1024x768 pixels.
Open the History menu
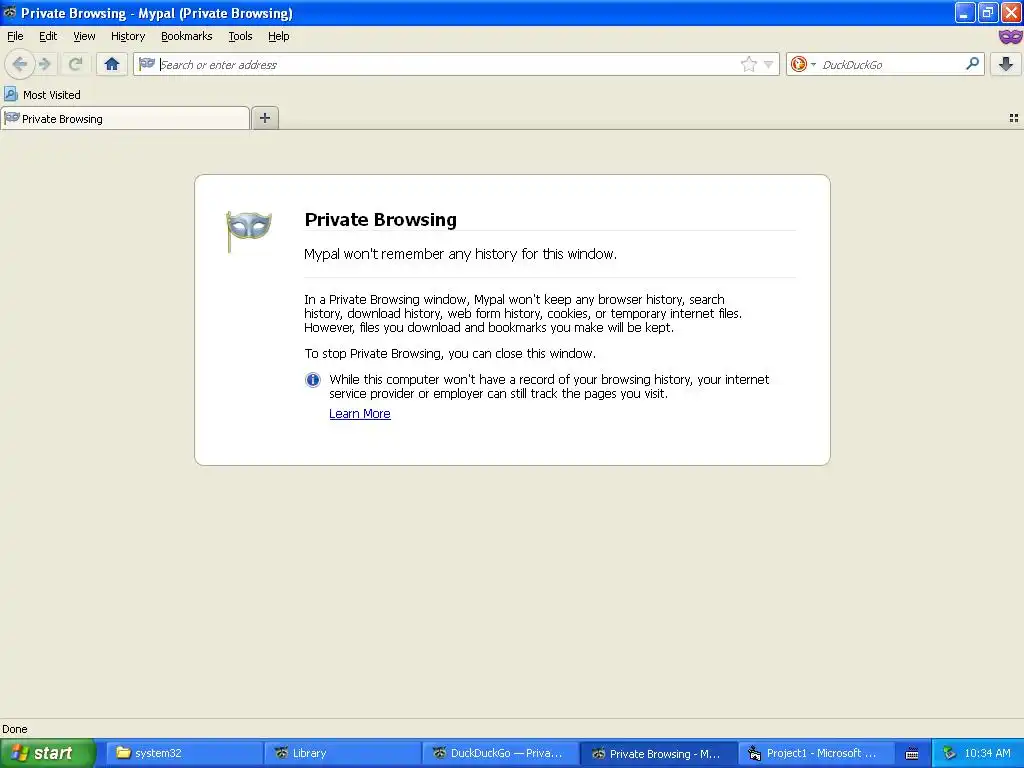(x=127, y=36)
